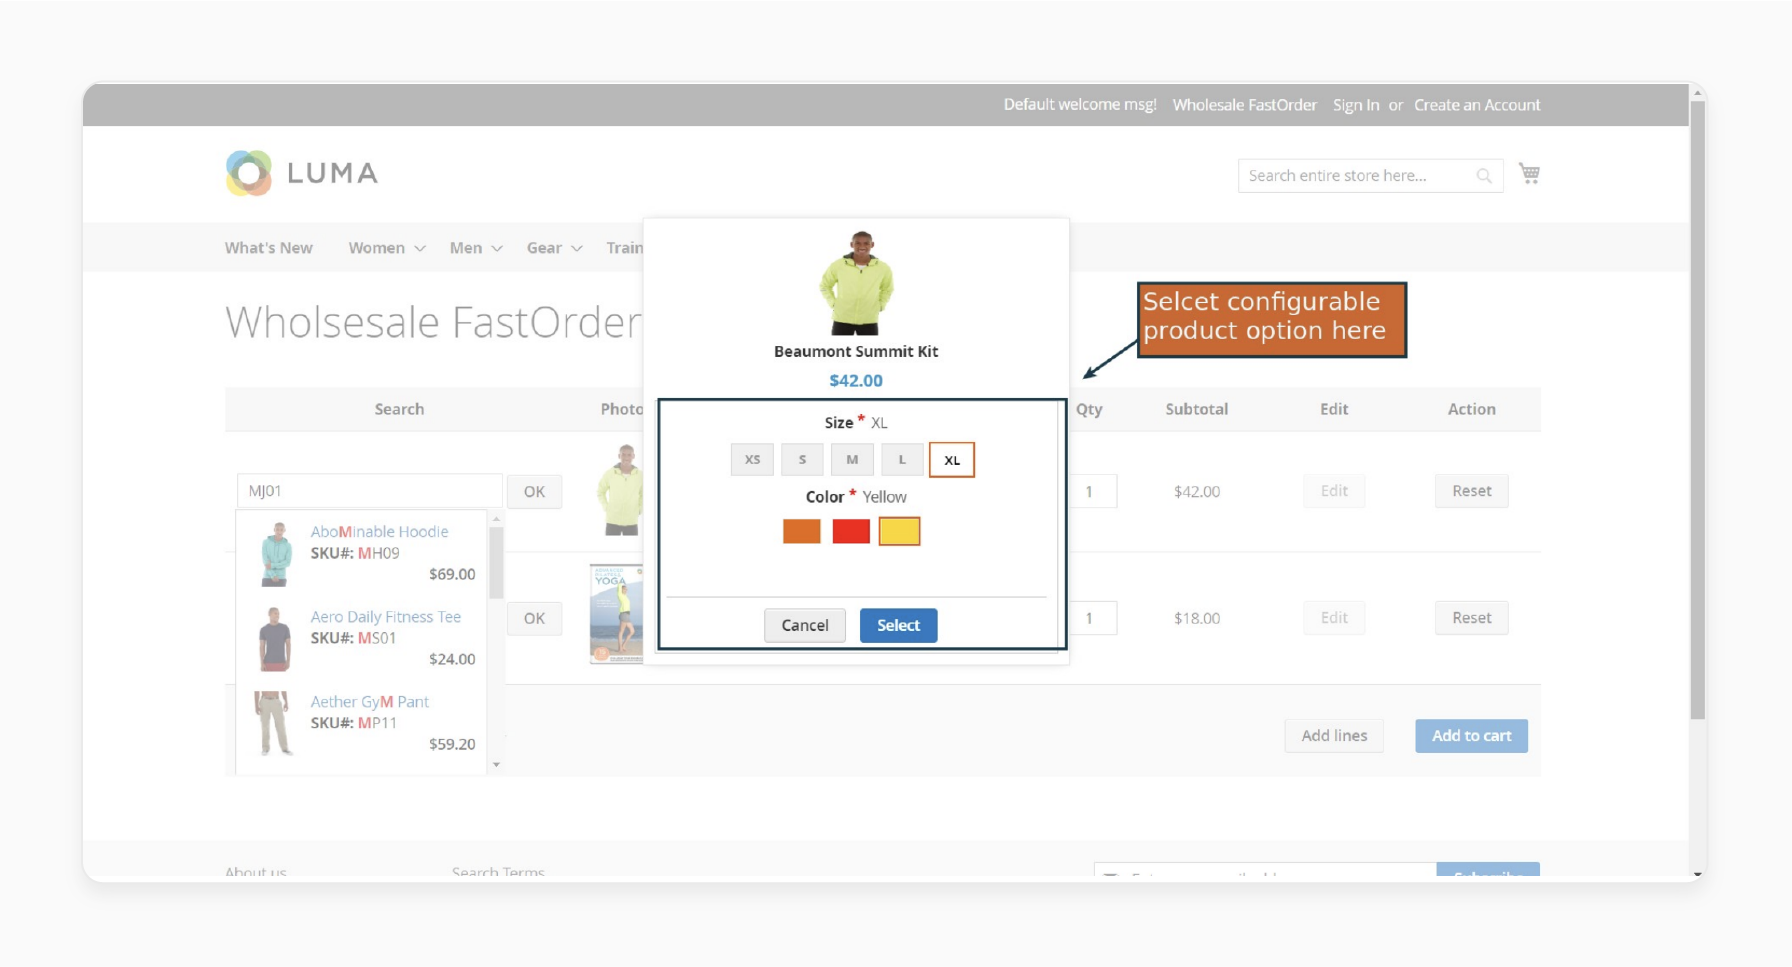Image resolution: width=1792 pixels, height=967 pixels.
Task: Click the Sign In link
Action: coord(1356,105)
